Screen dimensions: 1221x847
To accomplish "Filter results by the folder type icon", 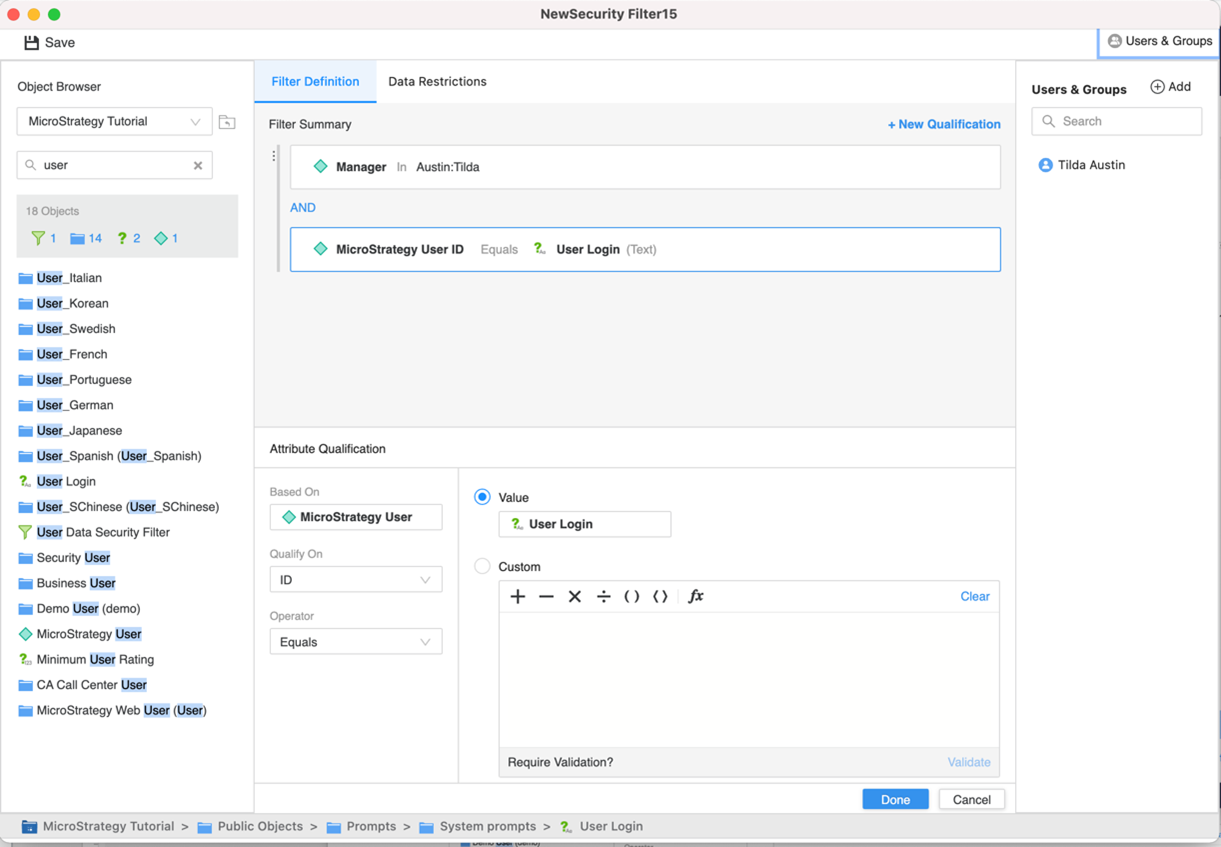I will click(x=78, y=238).
